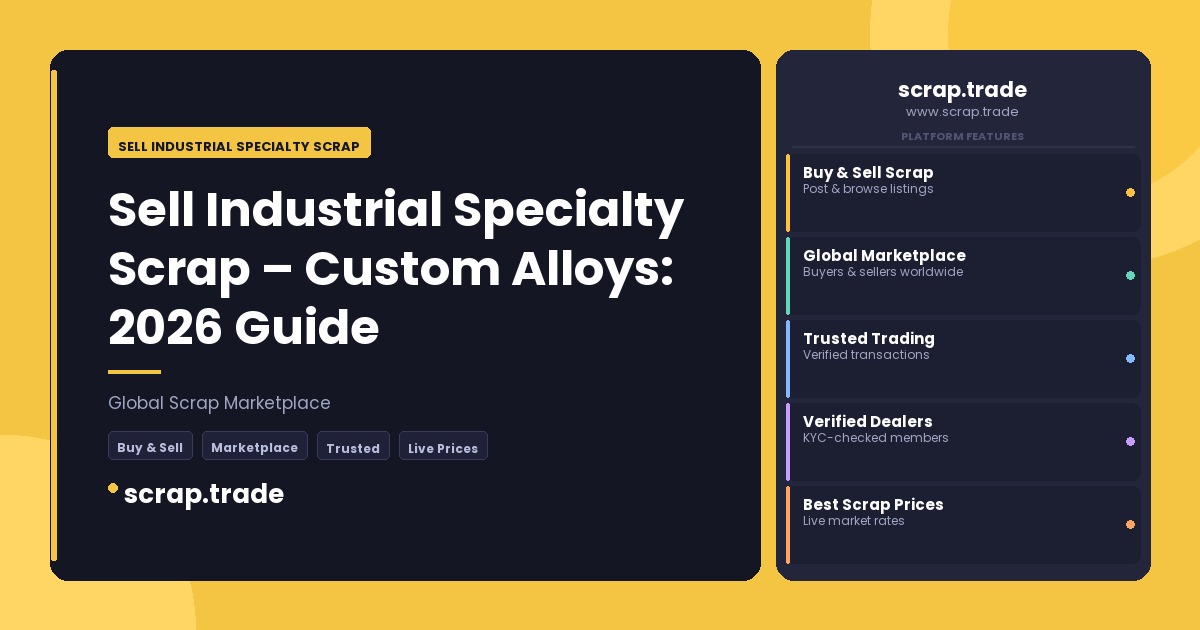The width and height of the screenshot is (1200, 630).
Task: Click the 'Sell Industrial Specialty Scrap' headline
Action: click(396, 269)
